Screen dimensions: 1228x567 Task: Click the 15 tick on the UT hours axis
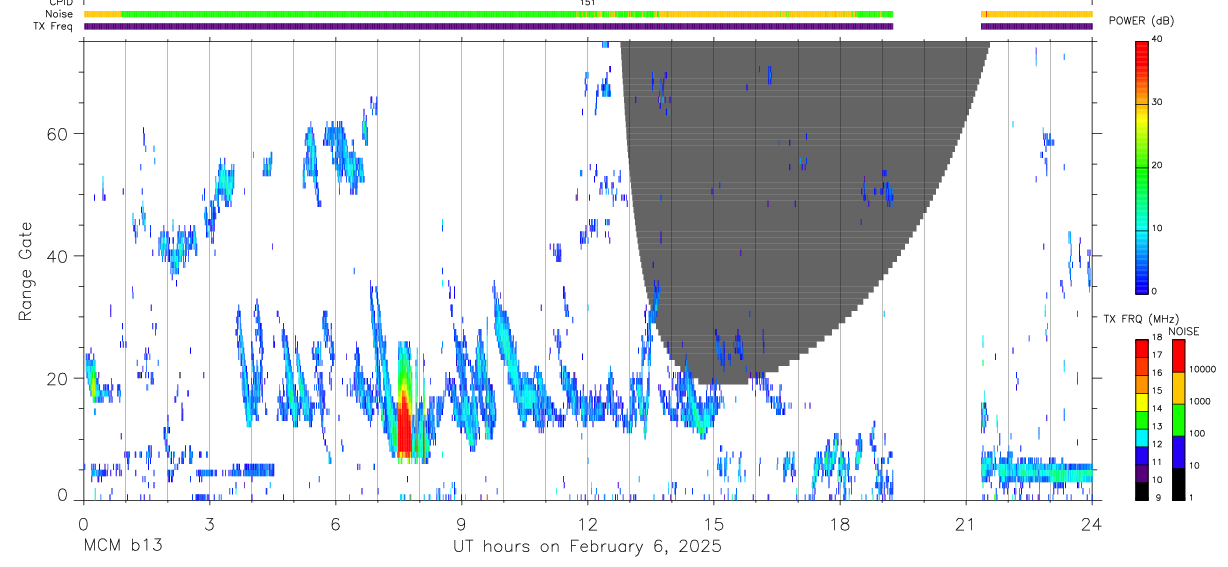(714, 523)
